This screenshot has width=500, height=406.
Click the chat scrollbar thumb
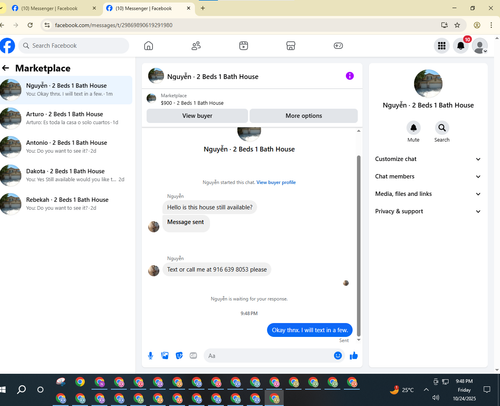point(359,246)
